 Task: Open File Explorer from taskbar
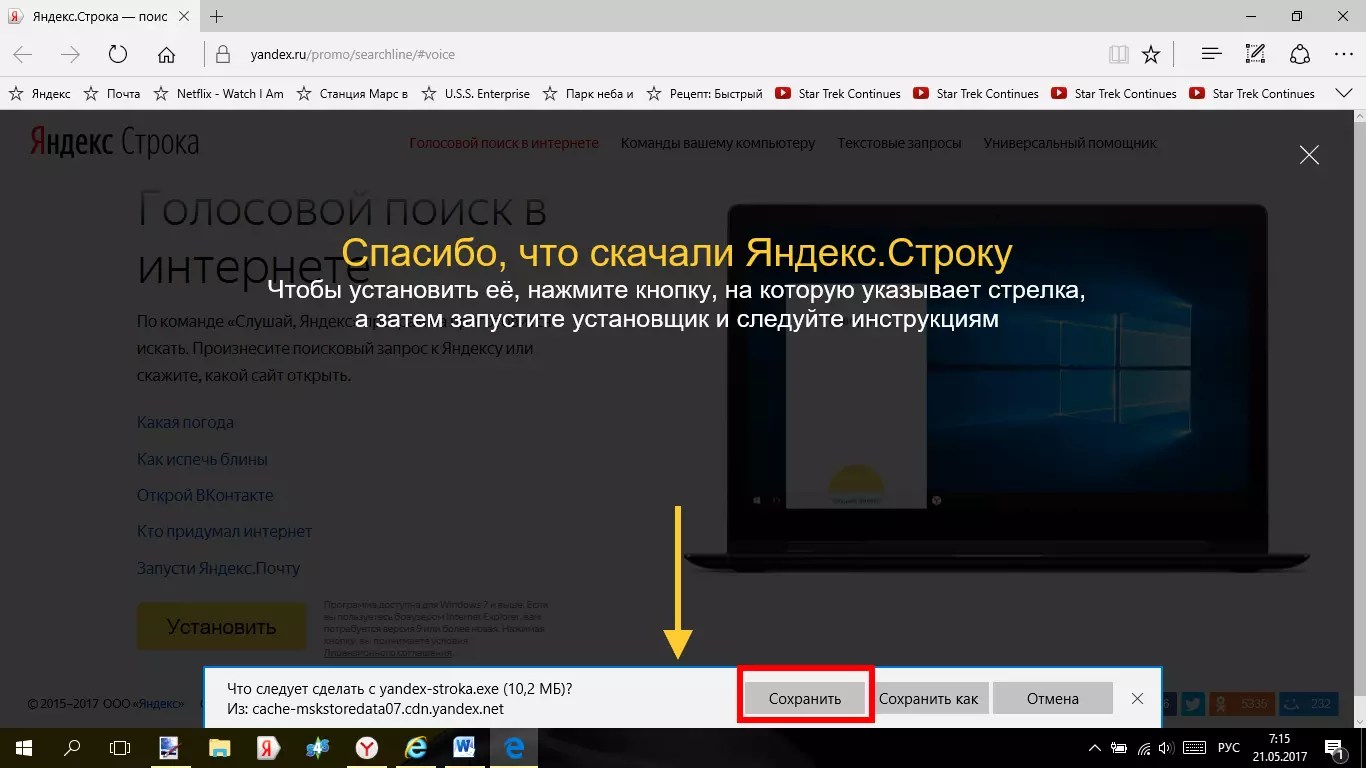click(219, 748)
